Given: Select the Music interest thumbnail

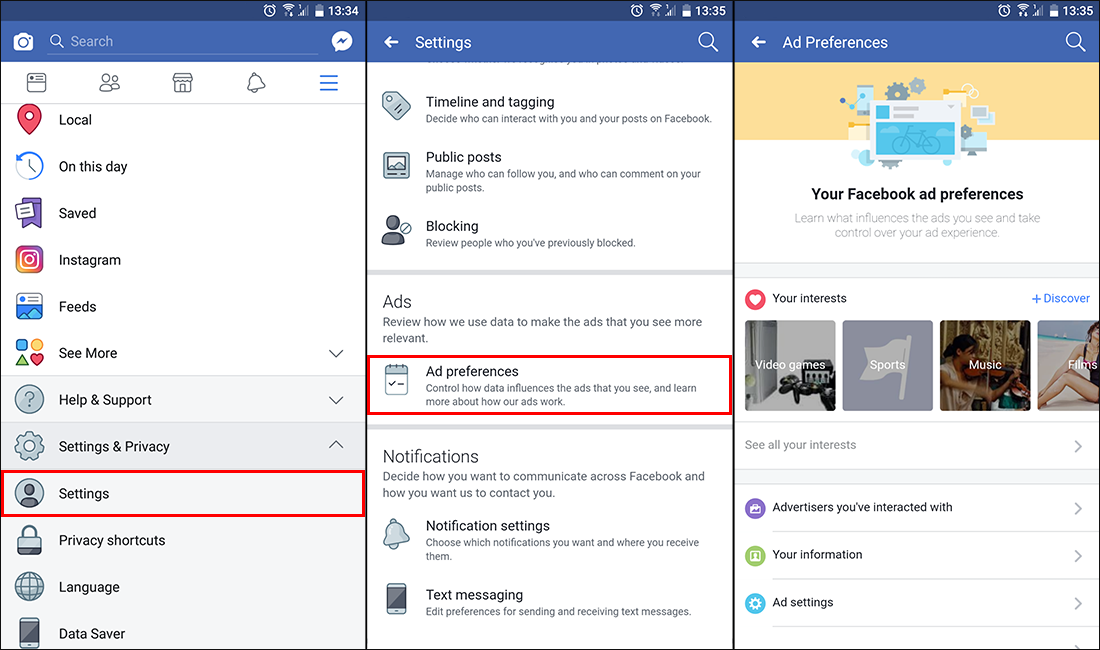Looking at the screenshot, I should tap(985, 365).
